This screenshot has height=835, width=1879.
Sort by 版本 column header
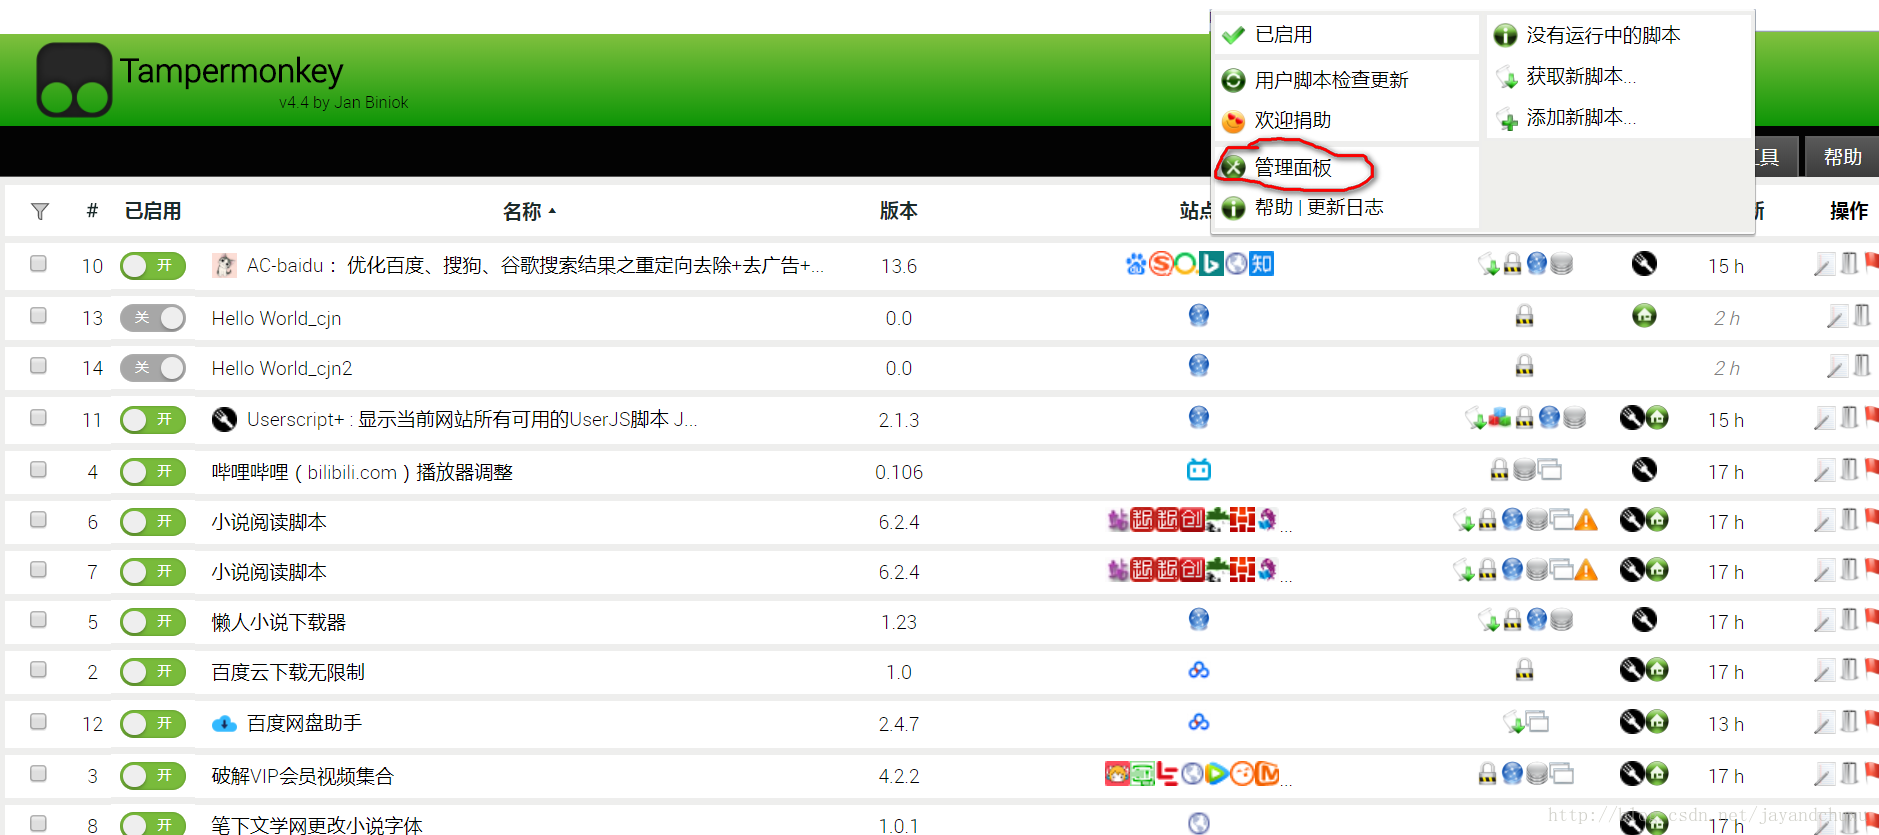pyautogui.click(x=898, y=211)
